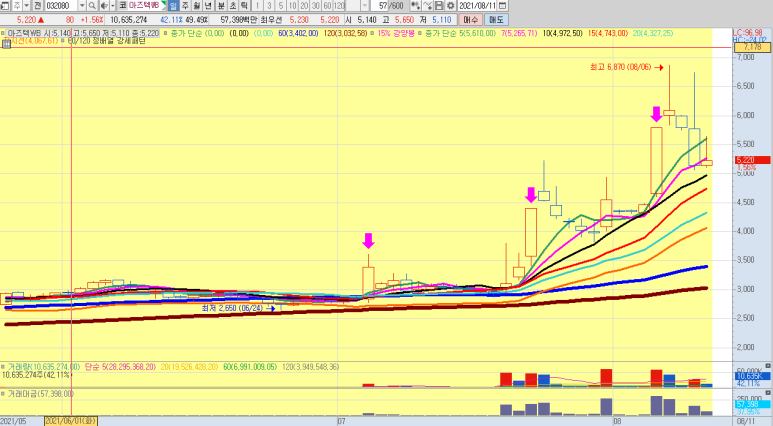This screenshot has width=773, height=426.
Task: Click the volume 단순 5(28,295,368,20) legend
Action: [120, 367]
